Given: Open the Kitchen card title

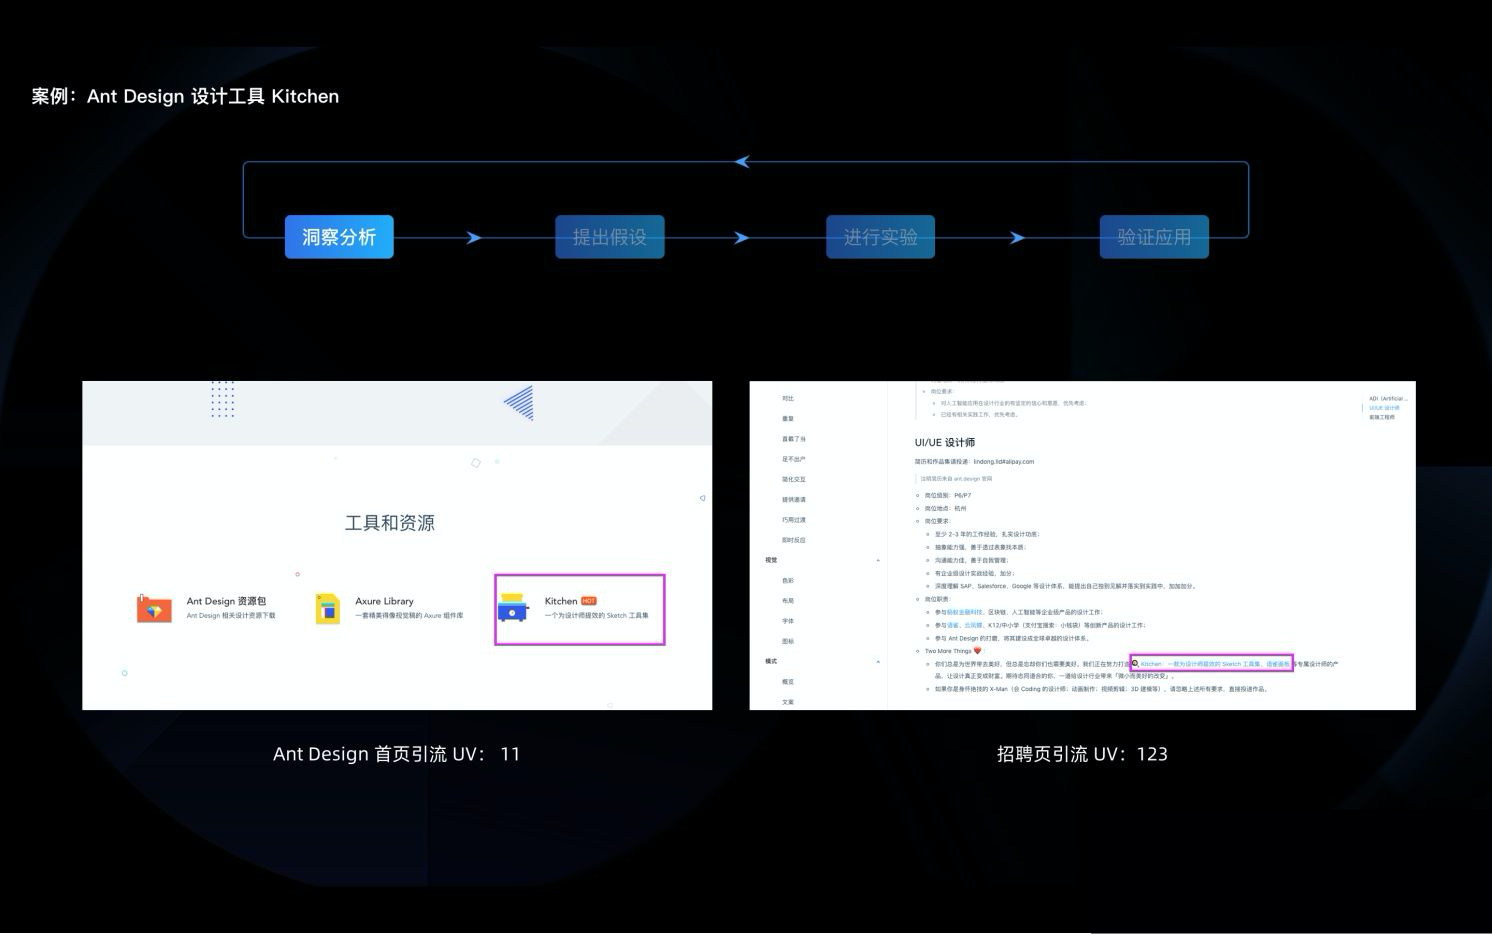Looking at the screenshot, I should (x=560, y=601).
